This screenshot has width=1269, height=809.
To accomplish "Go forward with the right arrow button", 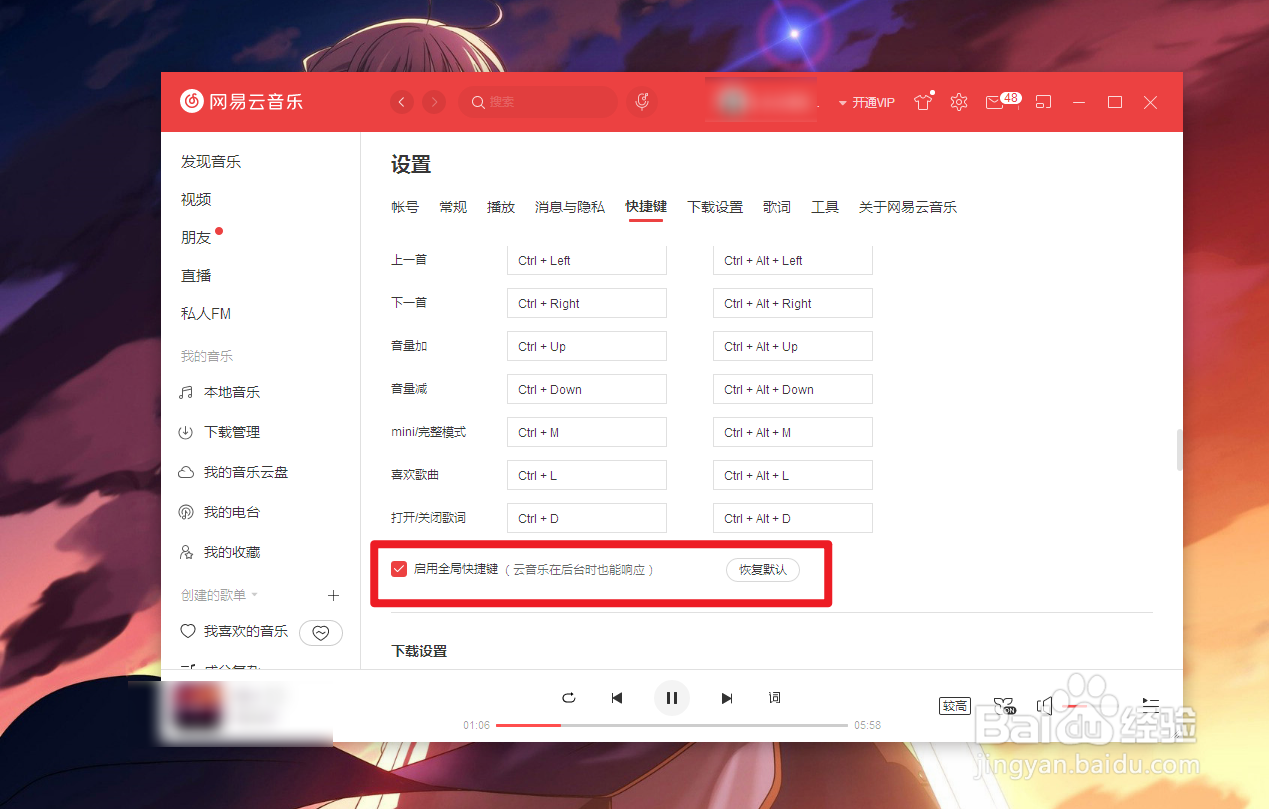I will coord(434,102).
